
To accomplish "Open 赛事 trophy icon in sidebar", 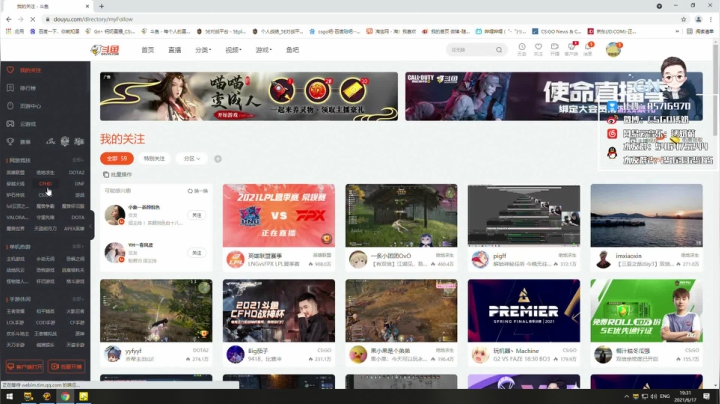I will pyautogui.click(x=10, y=141).
